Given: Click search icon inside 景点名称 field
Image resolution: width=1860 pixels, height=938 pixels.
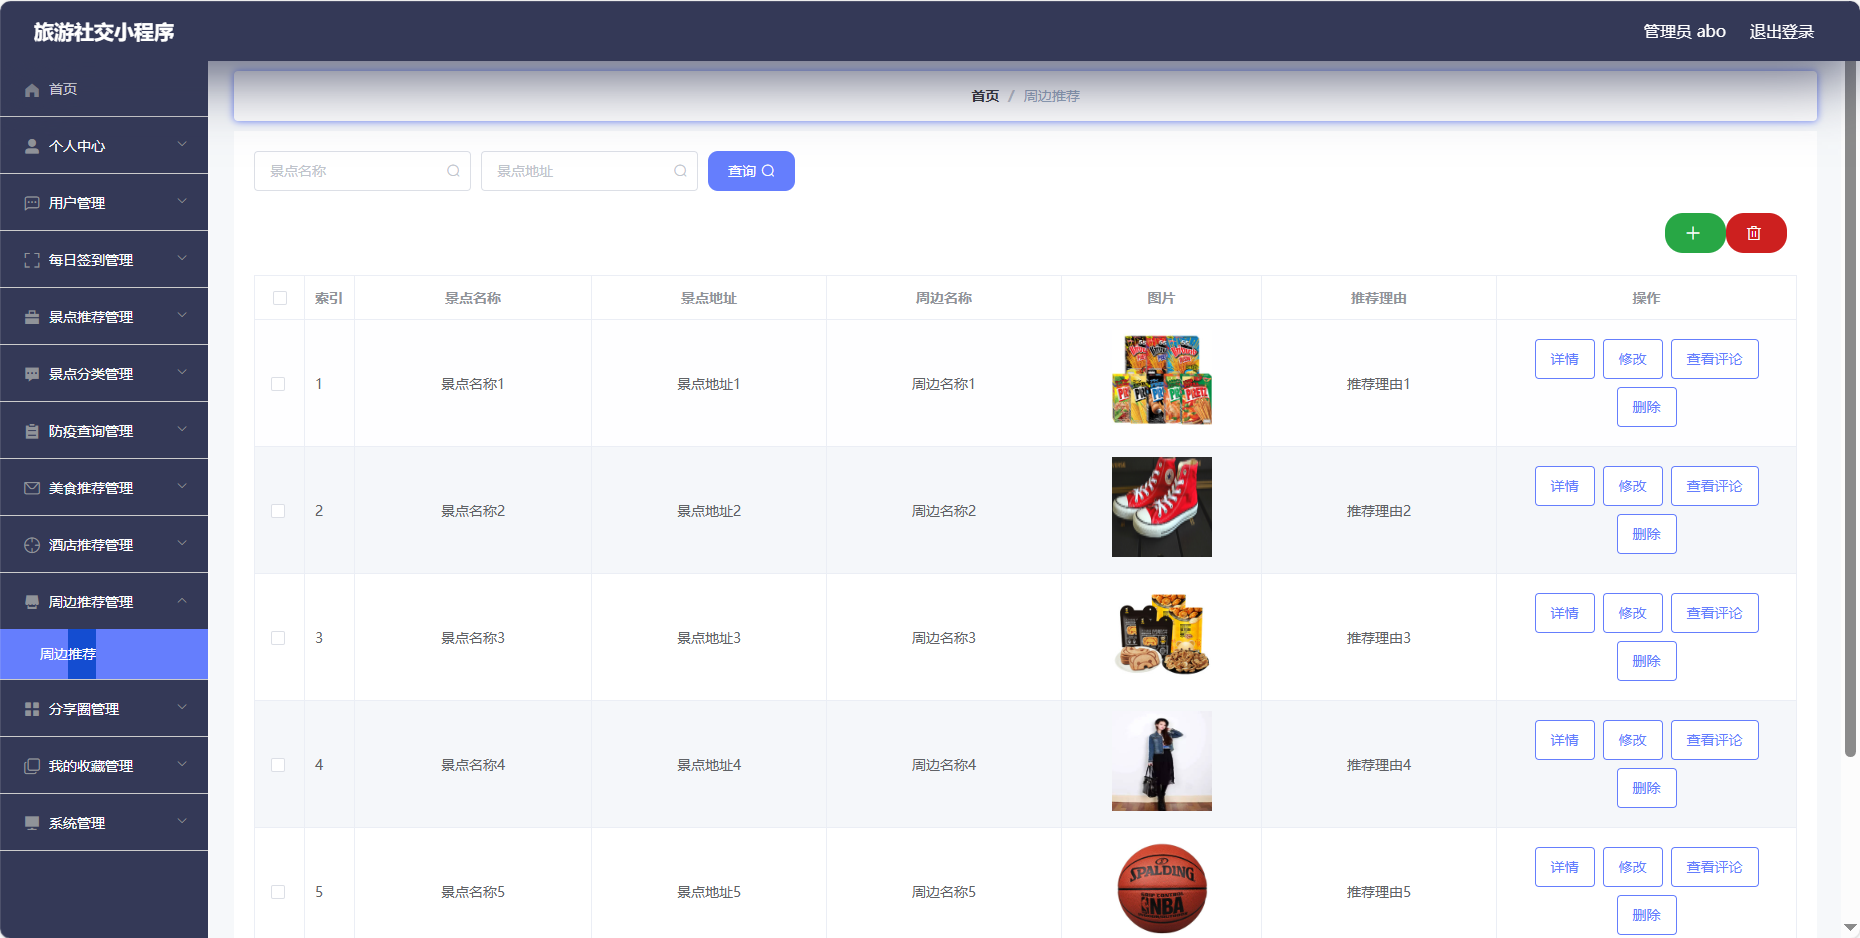Looking at the screenshot, I should coord(453,171).
